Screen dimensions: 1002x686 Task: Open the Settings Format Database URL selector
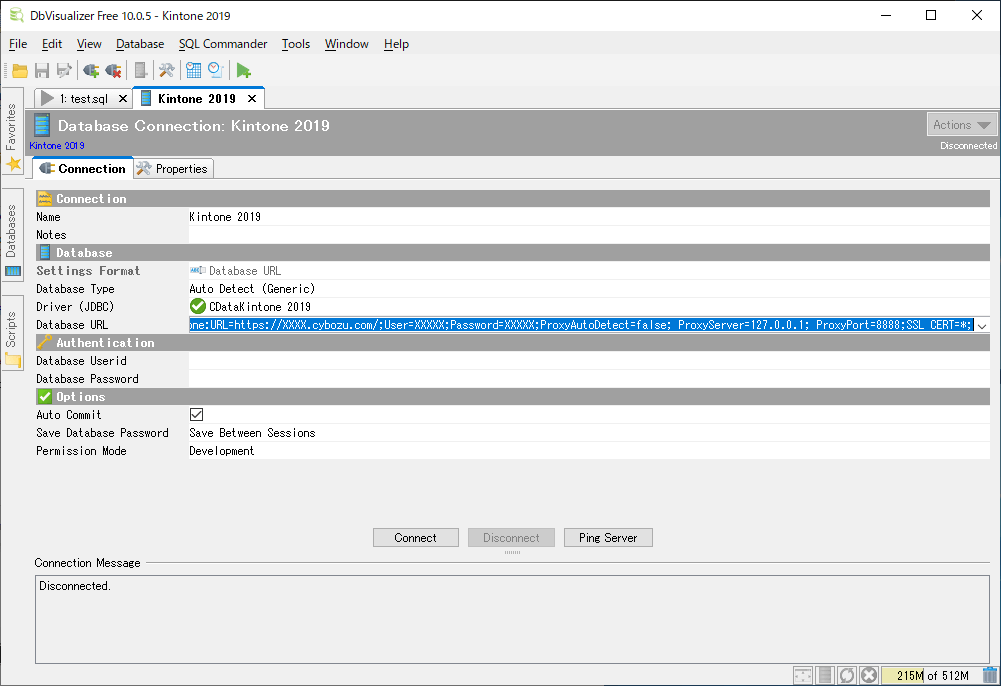tap(589, 271)
